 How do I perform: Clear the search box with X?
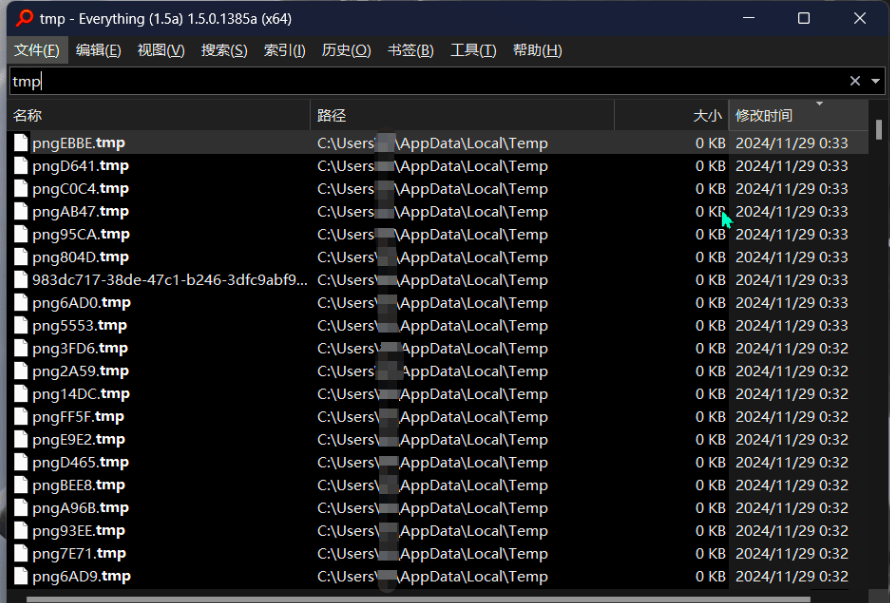(855, 81)
